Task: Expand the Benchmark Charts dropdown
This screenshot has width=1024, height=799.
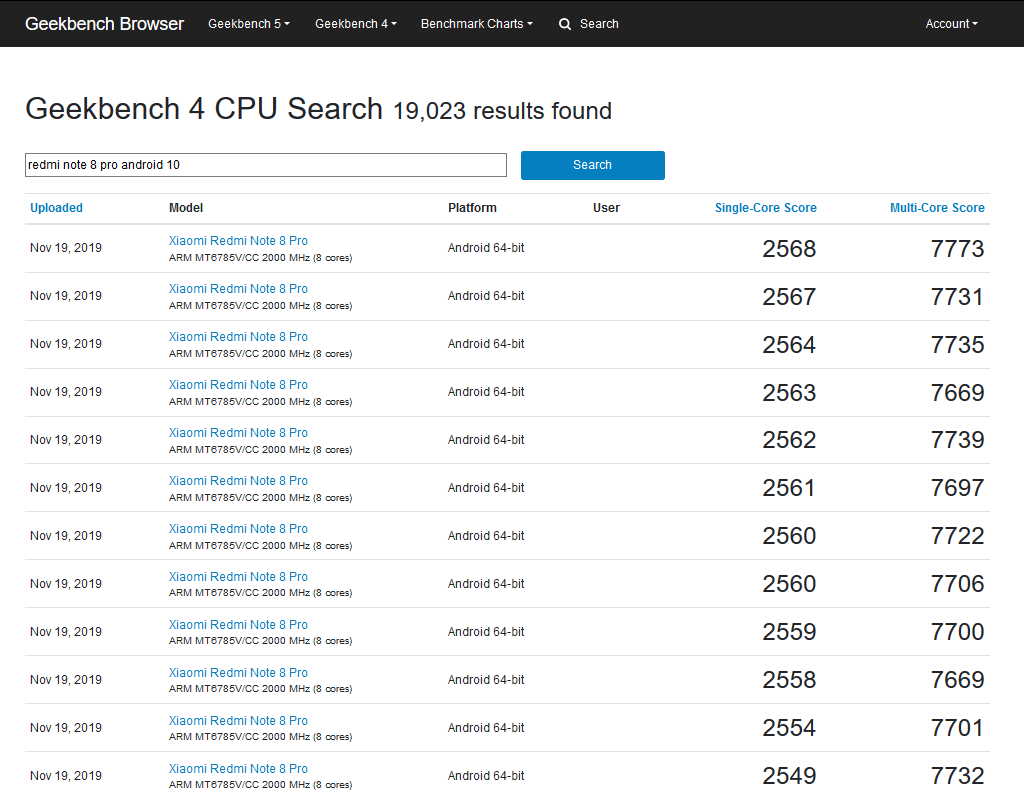Action: (477, 24)
